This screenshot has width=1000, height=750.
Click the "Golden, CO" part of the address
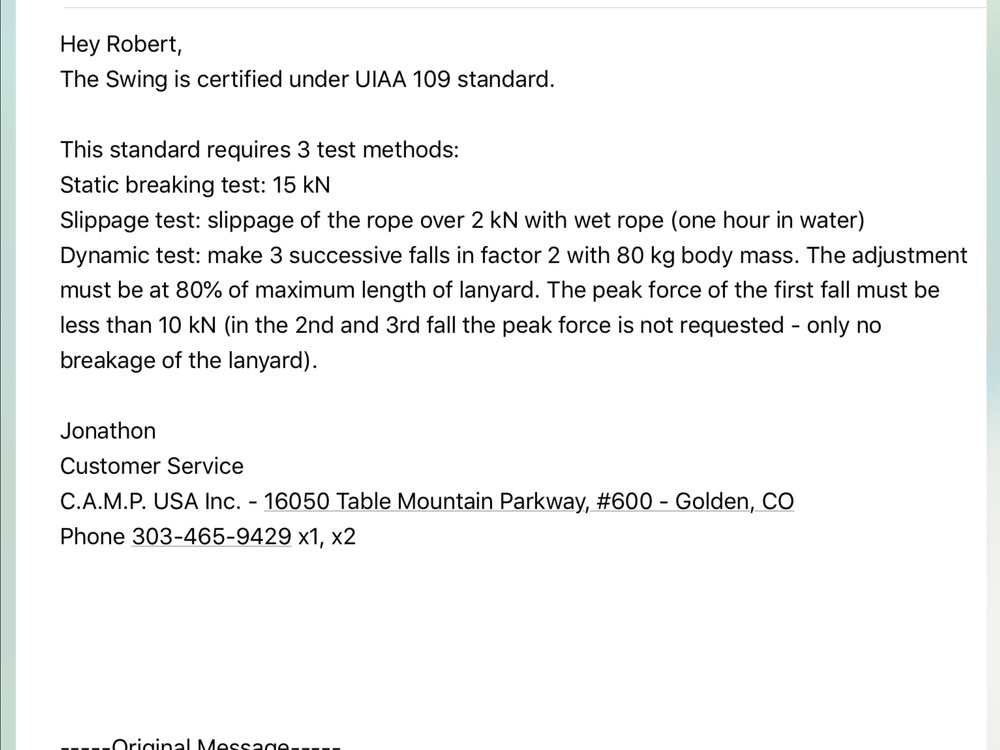(735, 501)
